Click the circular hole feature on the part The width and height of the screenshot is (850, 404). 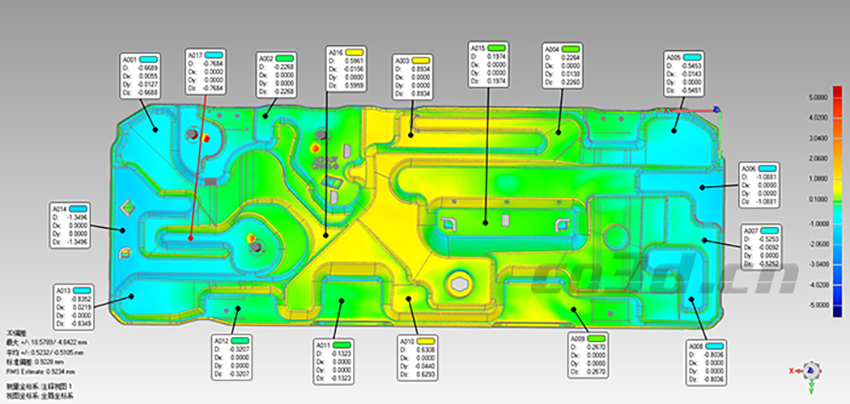(x=463, y=282)
